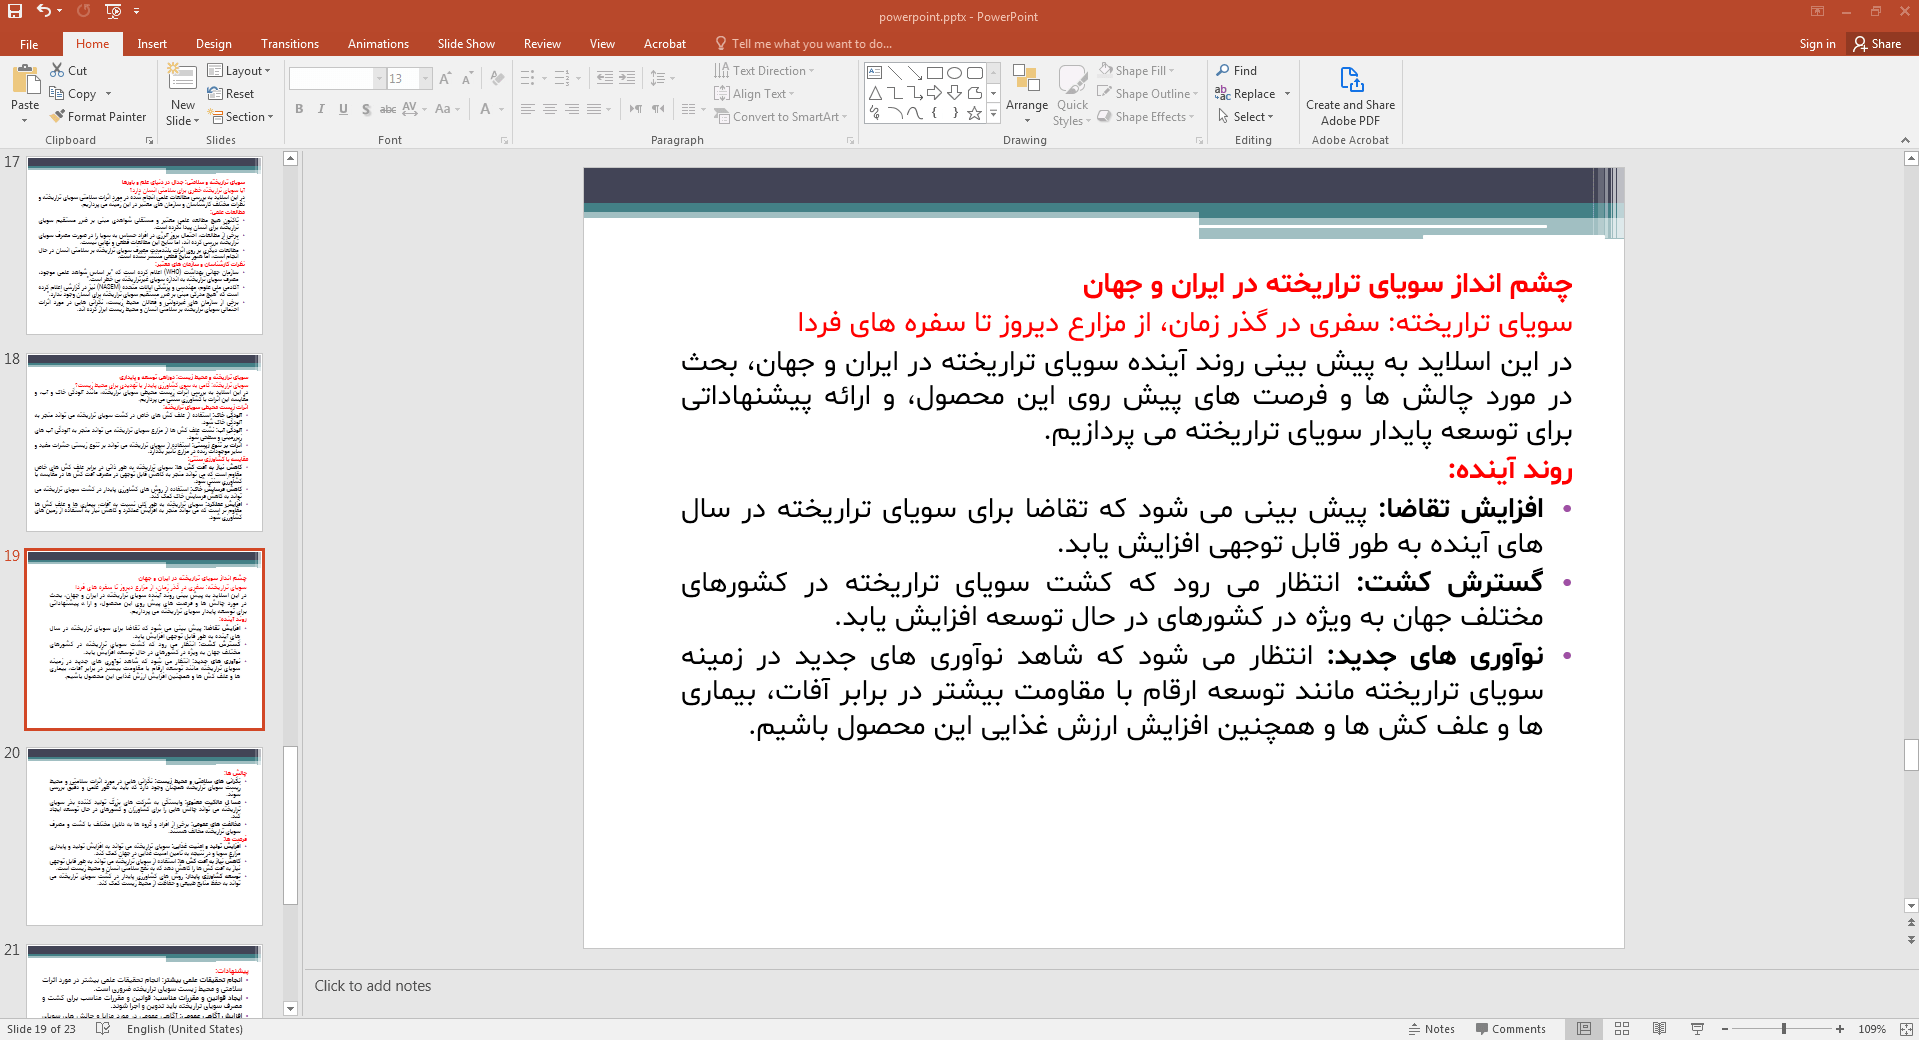The height and width of the screenshot is (1040, 1919).
Task: Click the Sign in link
Action: coord(1817,44)
